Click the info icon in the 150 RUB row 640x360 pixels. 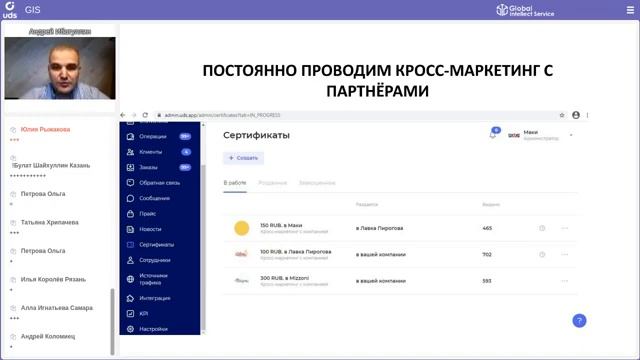[542, 228]
